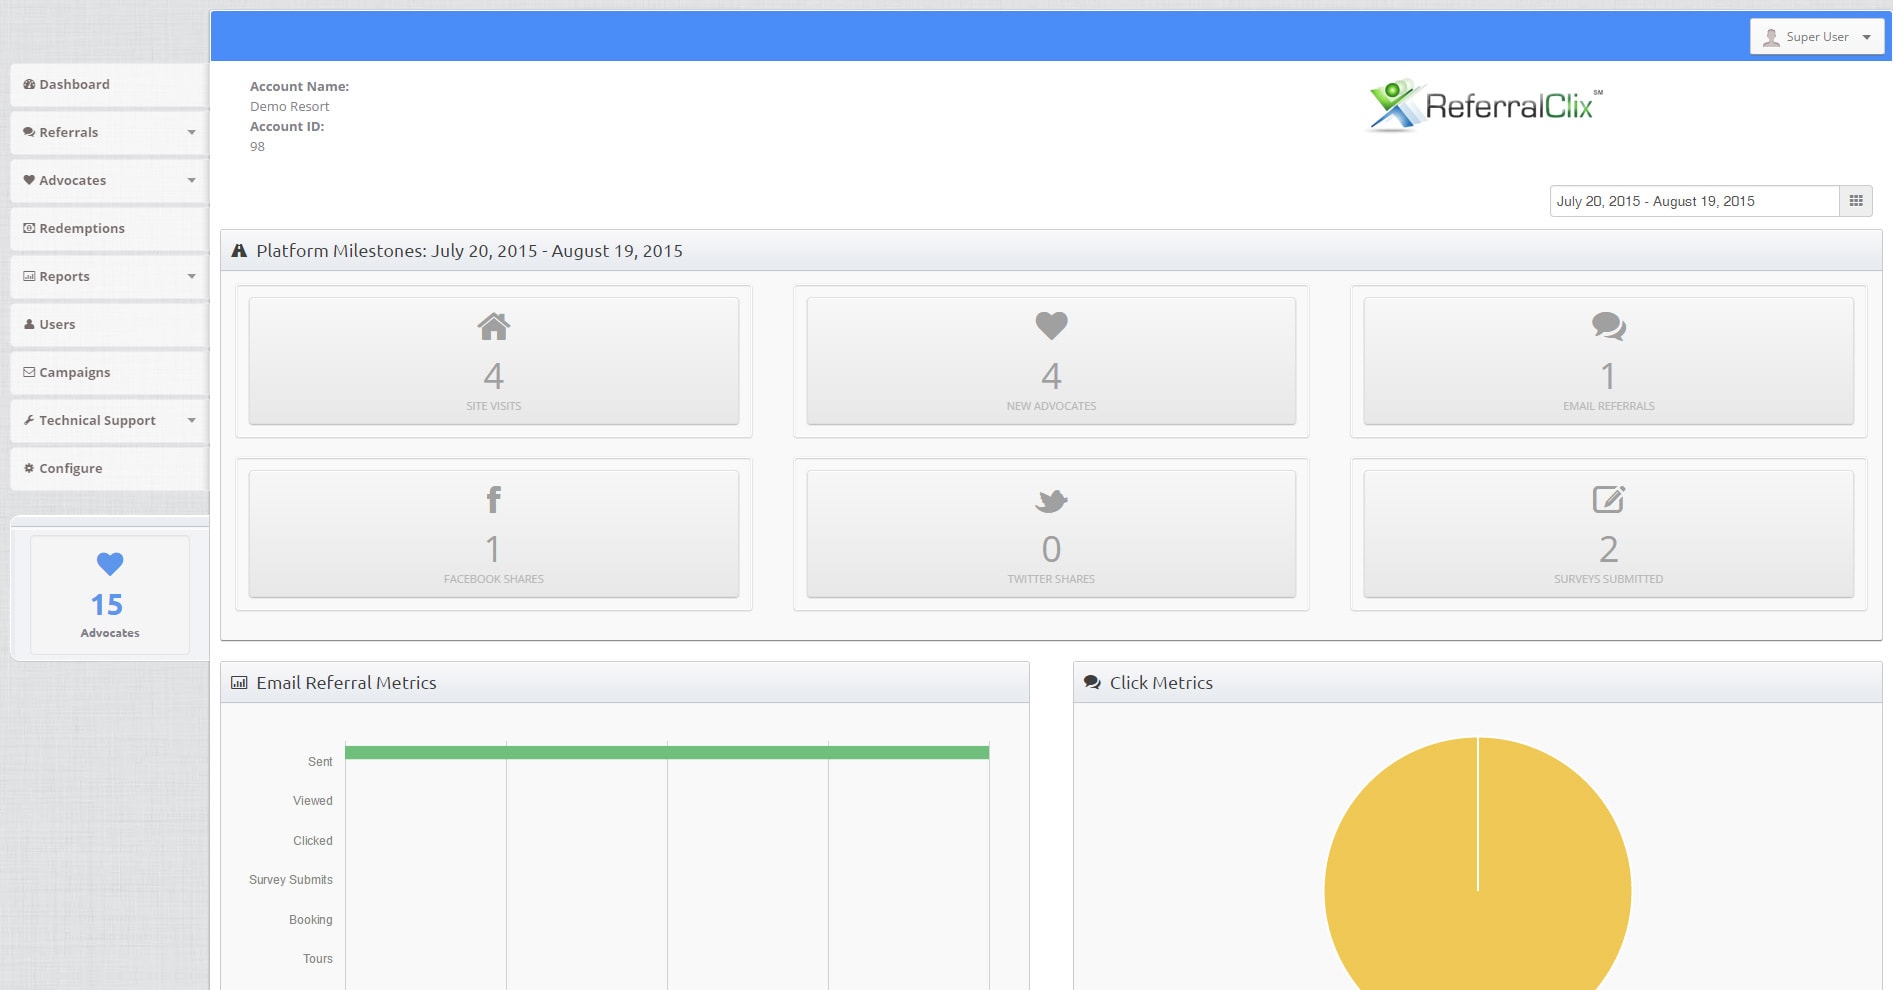Screen dimensions: 1893x990
Task: Click the Twitter Shares bird icon
Action: [x=1051, y=500]
